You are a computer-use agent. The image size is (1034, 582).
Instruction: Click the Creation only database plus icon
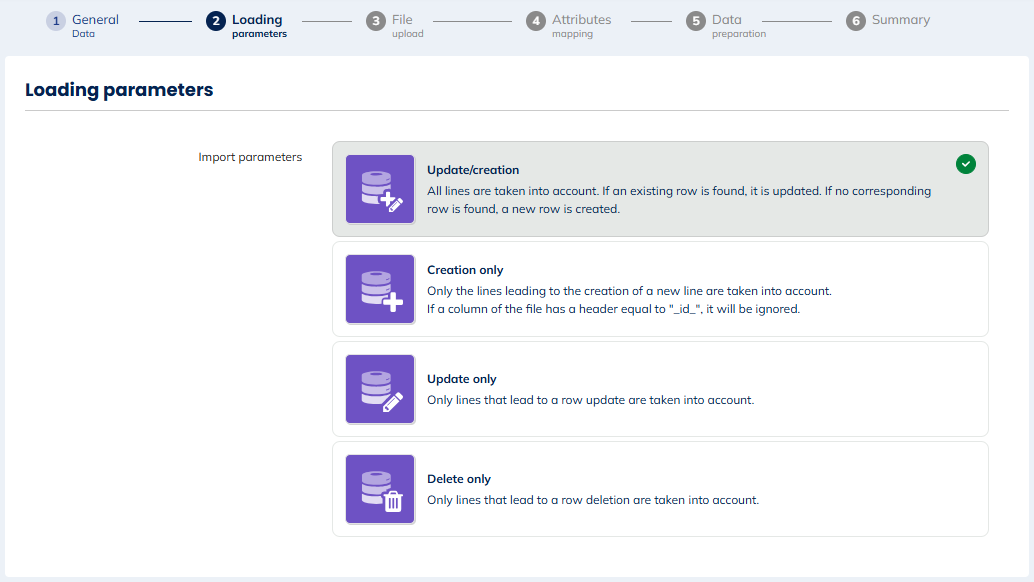[380, 289]
